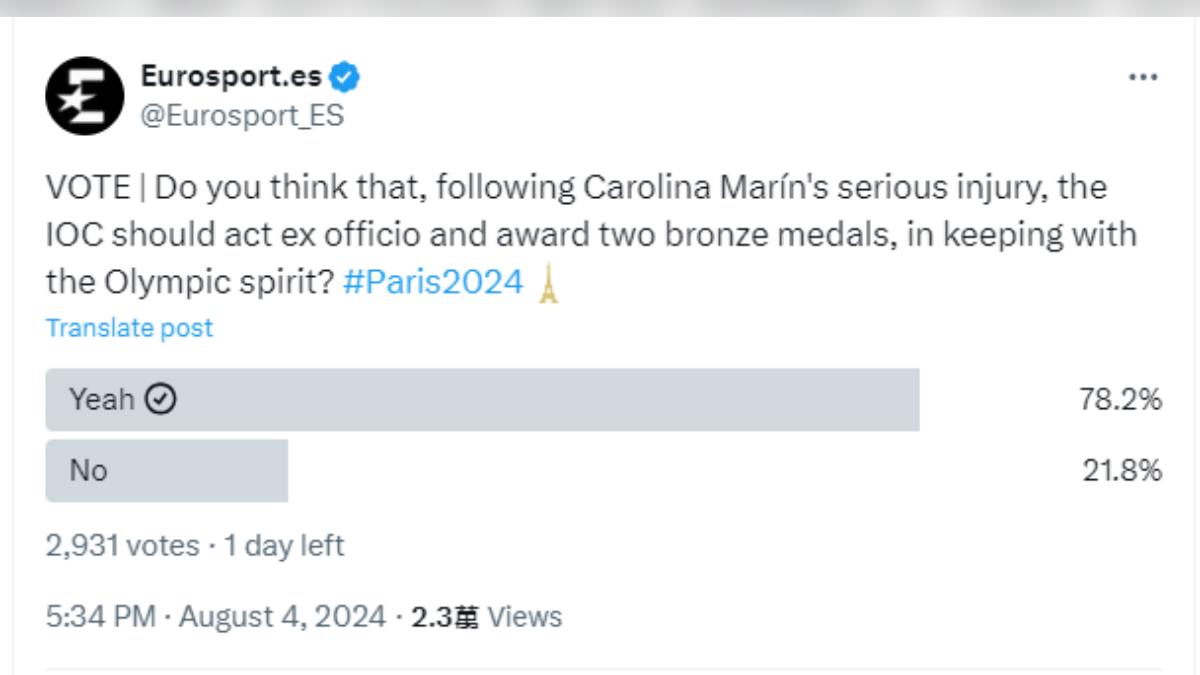Select the "Yeah" poll option label

tap(101, 399)
